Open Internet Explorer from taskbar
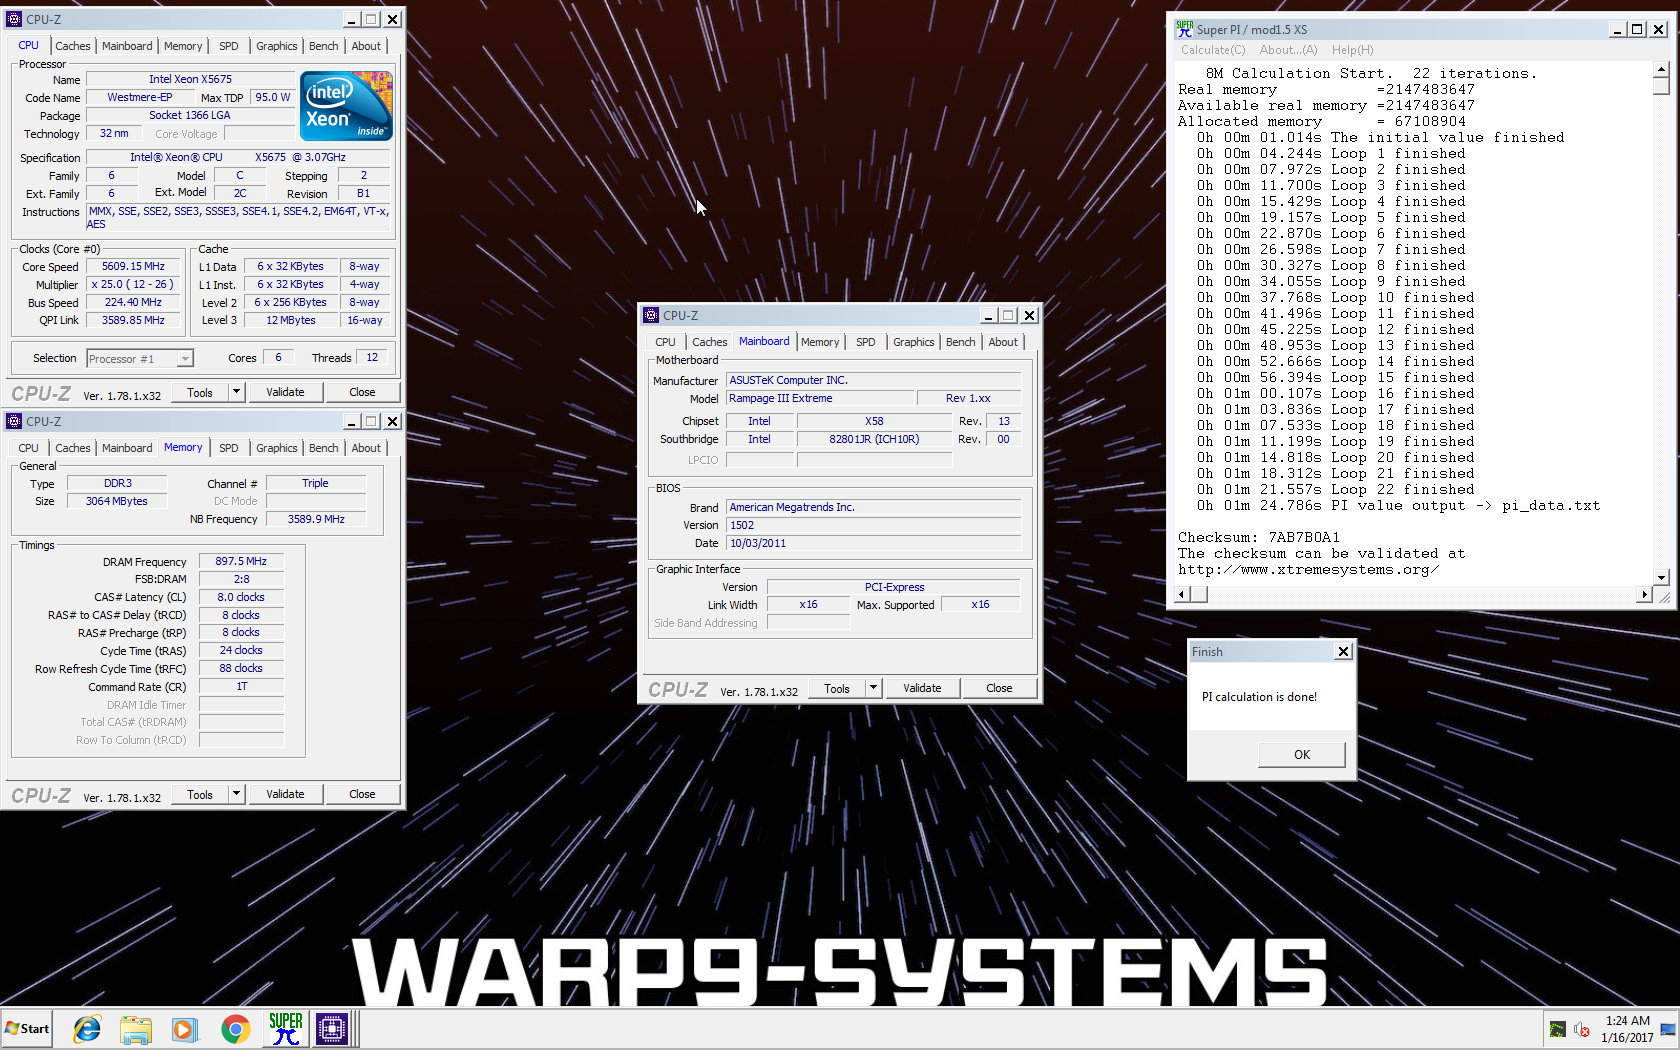This screenshot has width=1680, height=1050. pyautogui.click(x=87, y=1029)
